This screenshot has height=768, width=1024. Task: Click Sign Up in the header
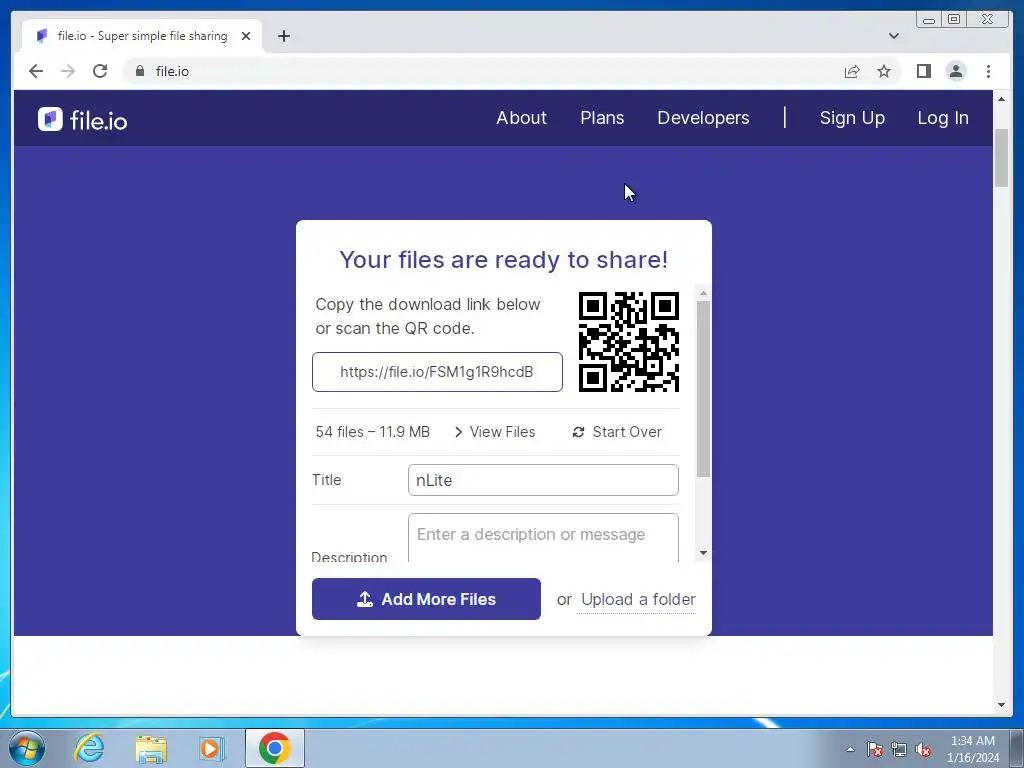pyautogui.click(x=852, y=118)
